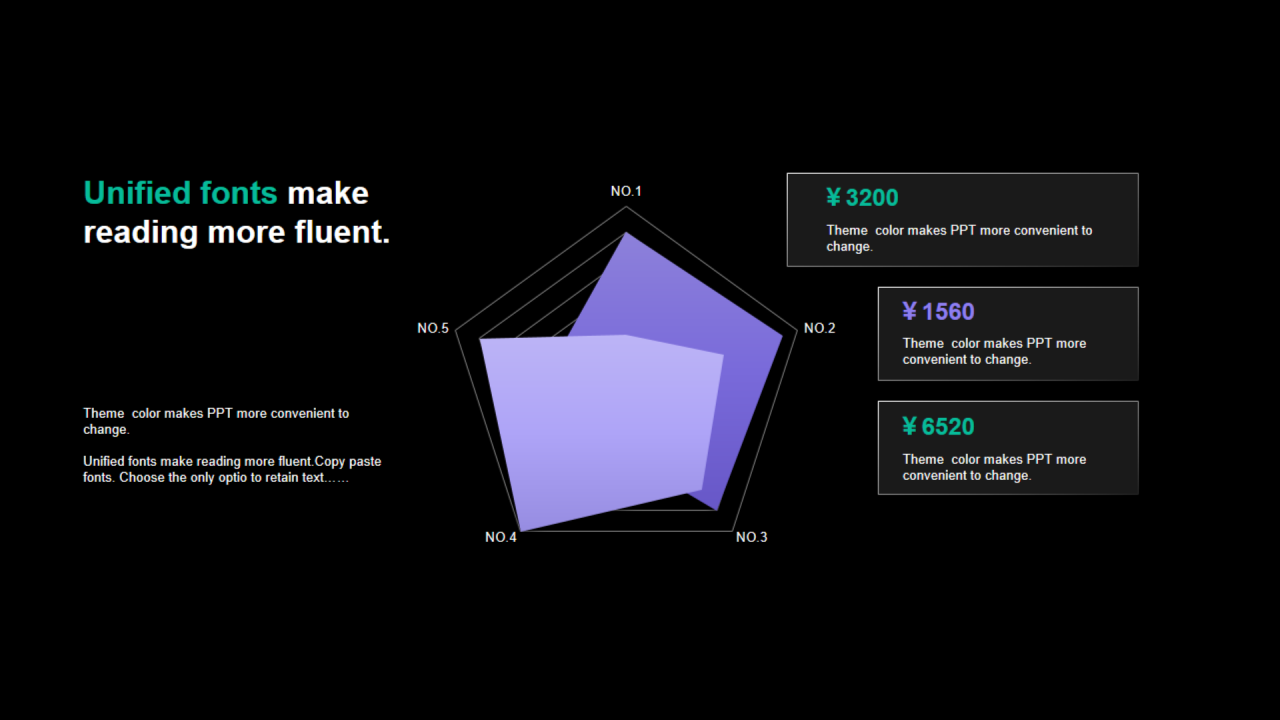
Task: Select the description under ¥3200
Action: point(959,238)
